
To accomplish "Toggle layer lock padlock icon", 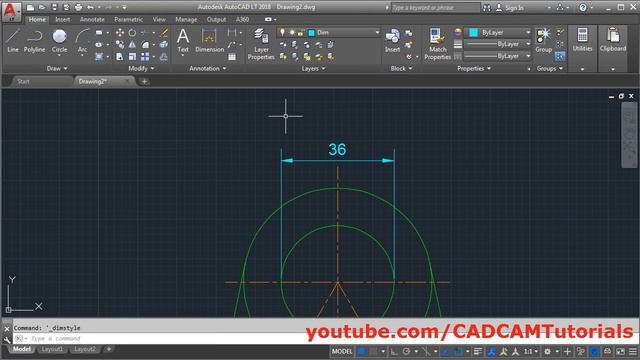I will (x=301, y=32).
